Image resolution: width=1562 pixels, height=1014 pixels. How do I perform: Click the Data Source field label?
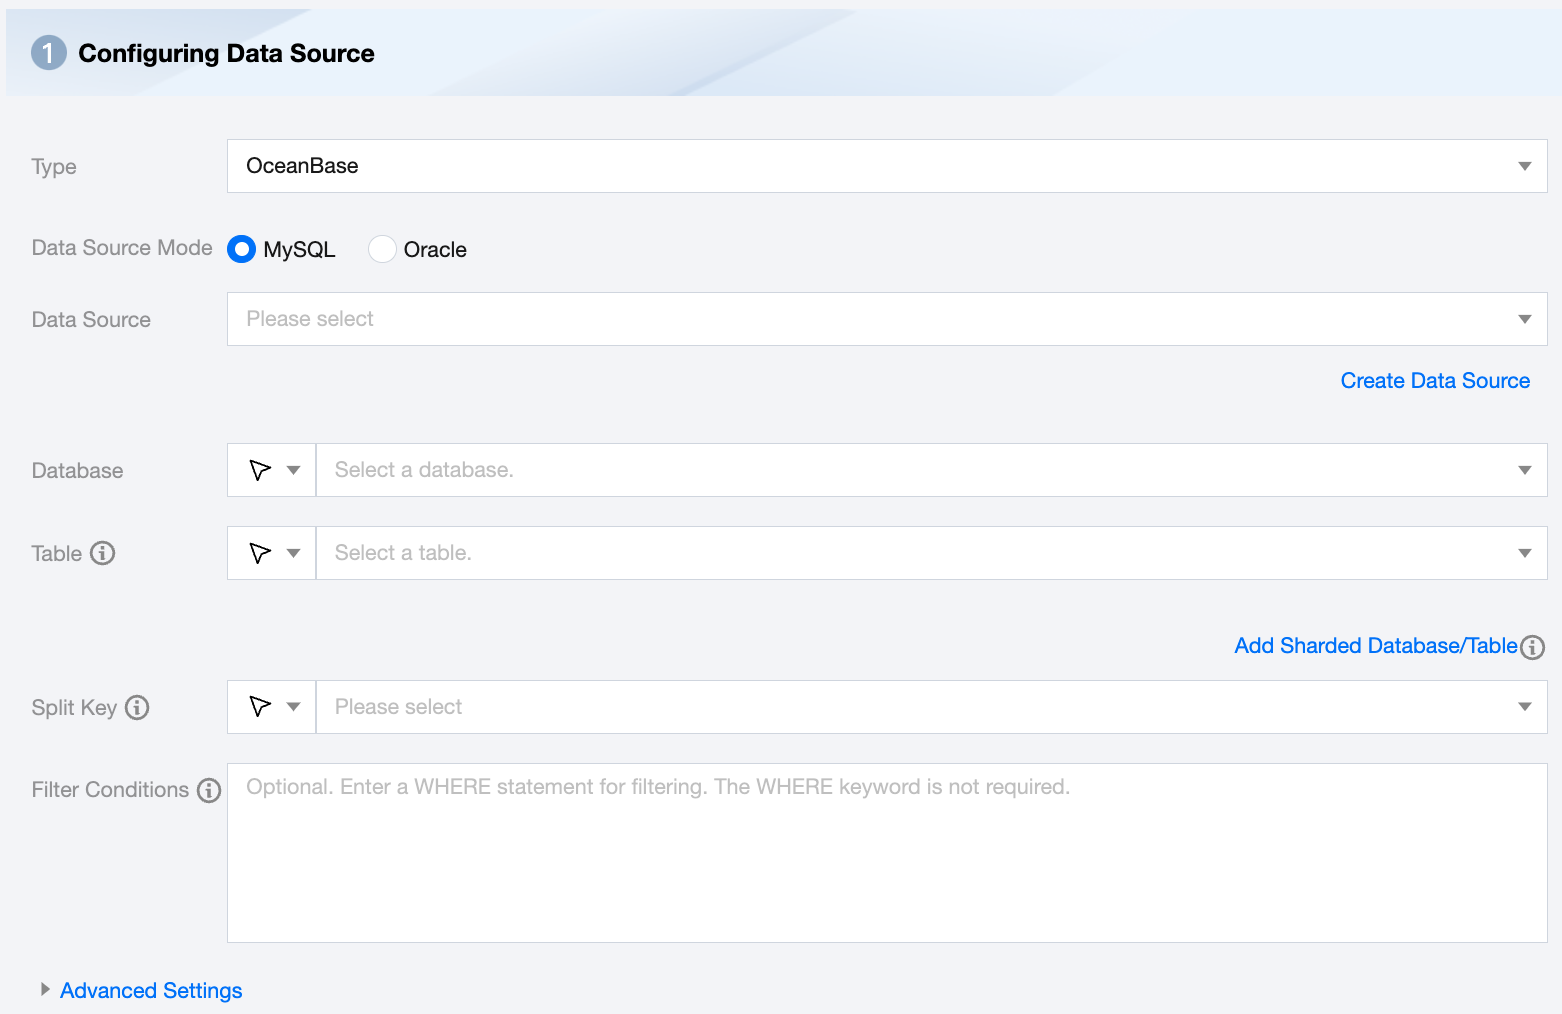(91, 320)
